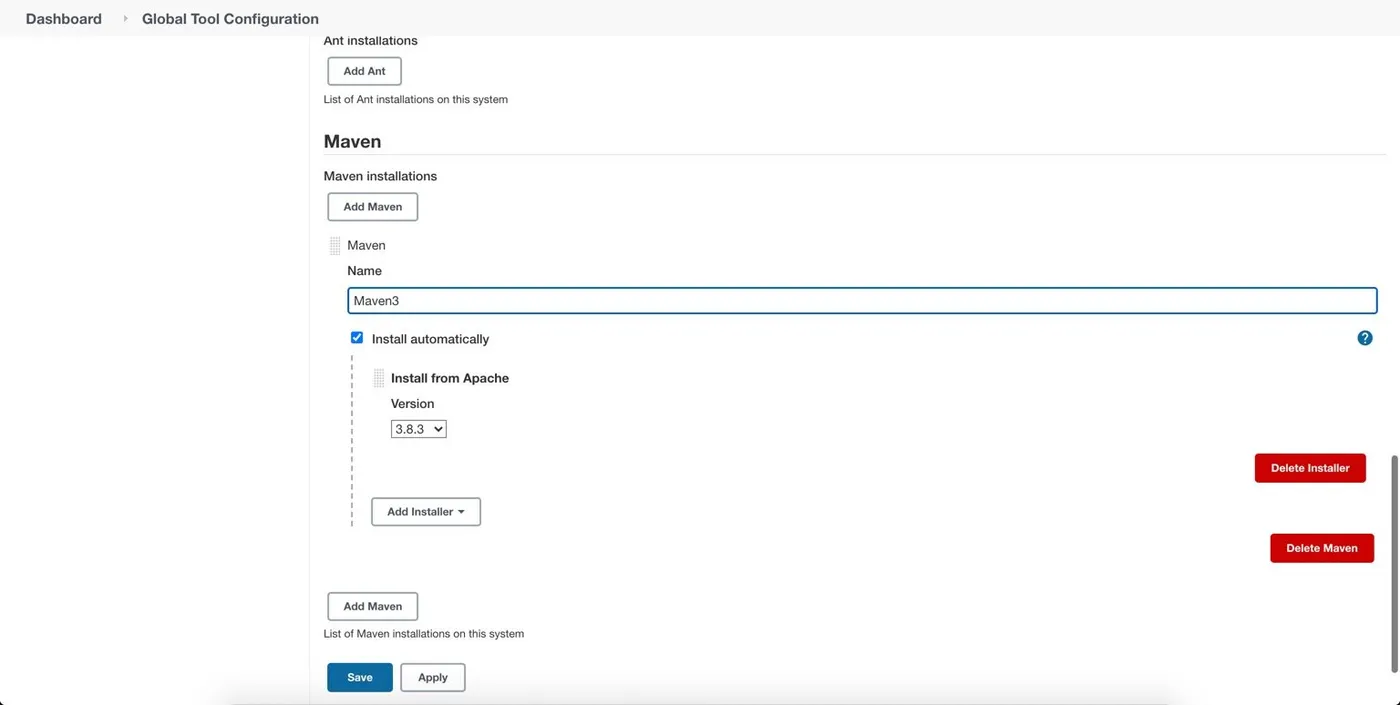Click the Add Maven button above the Maven entry
This screenshot has height=705, width=1400.
pos(373,207)
